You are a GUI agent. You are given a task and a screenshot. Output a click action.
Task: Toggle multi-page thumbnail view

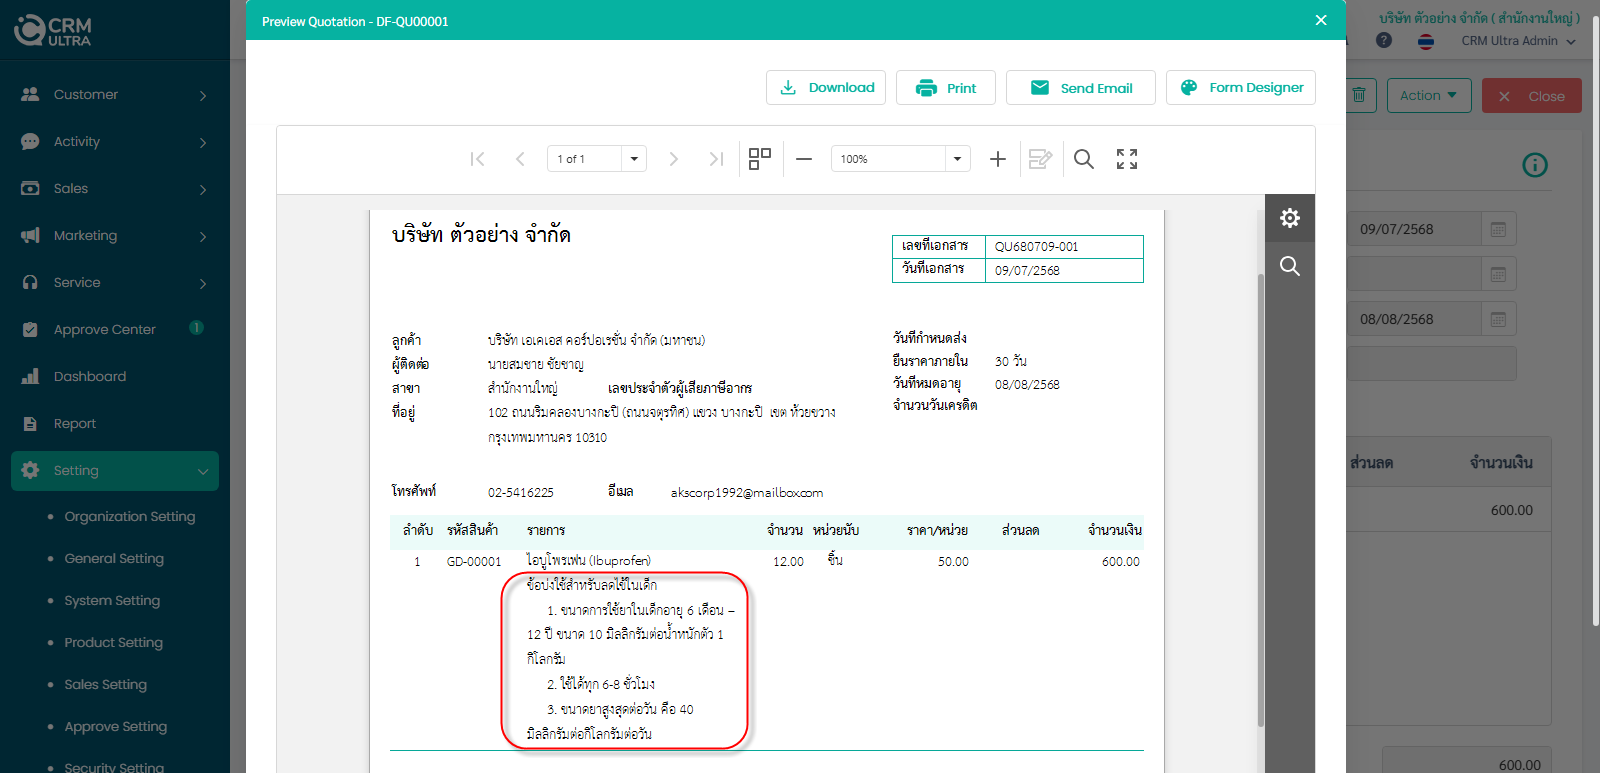(760, 159)
